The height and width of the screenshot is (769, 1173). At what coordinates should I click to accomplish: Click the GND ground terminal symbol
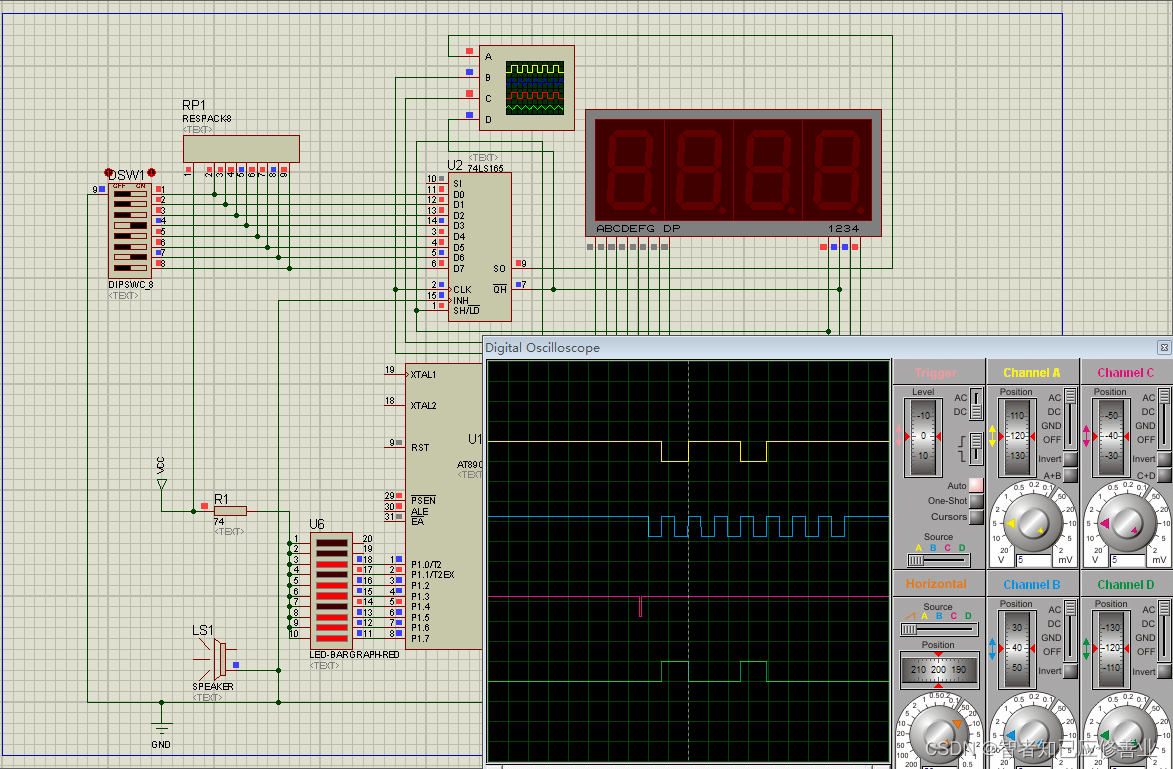161,728
